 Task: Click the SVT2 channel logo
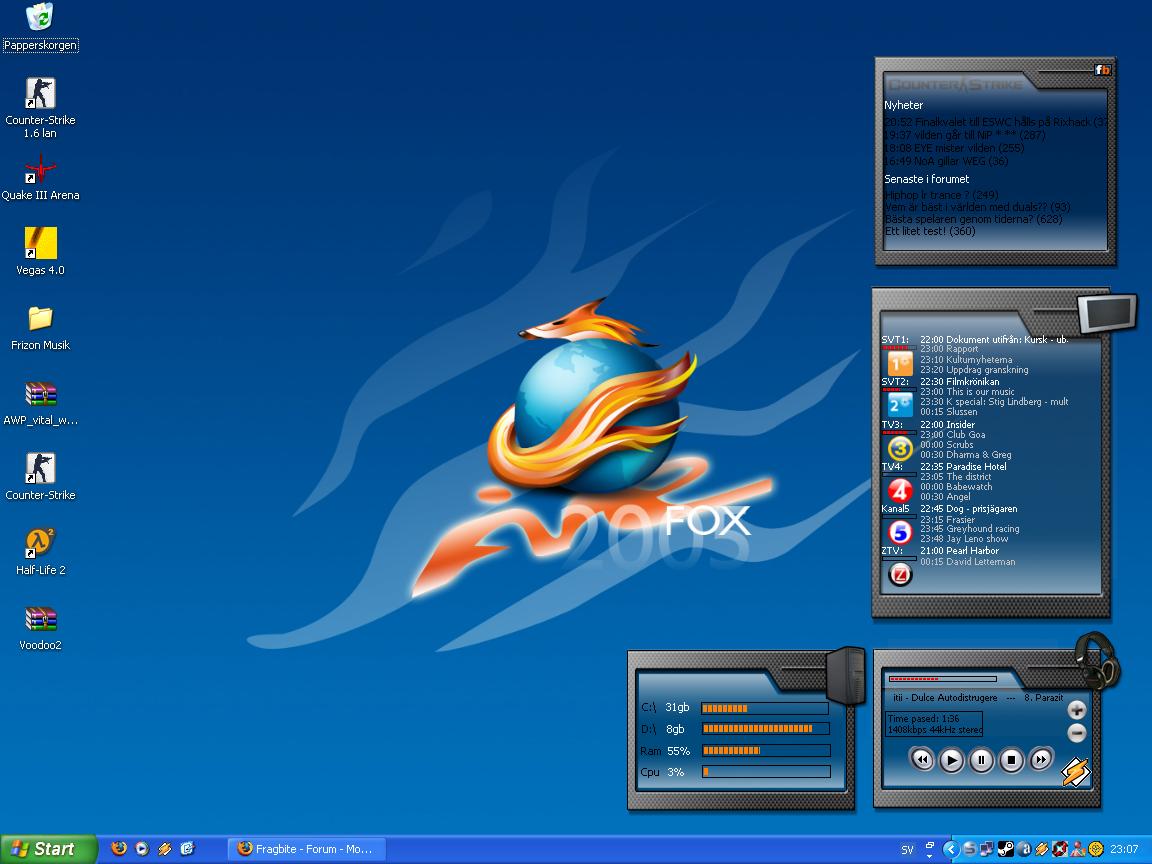click(x=900, y=405)
